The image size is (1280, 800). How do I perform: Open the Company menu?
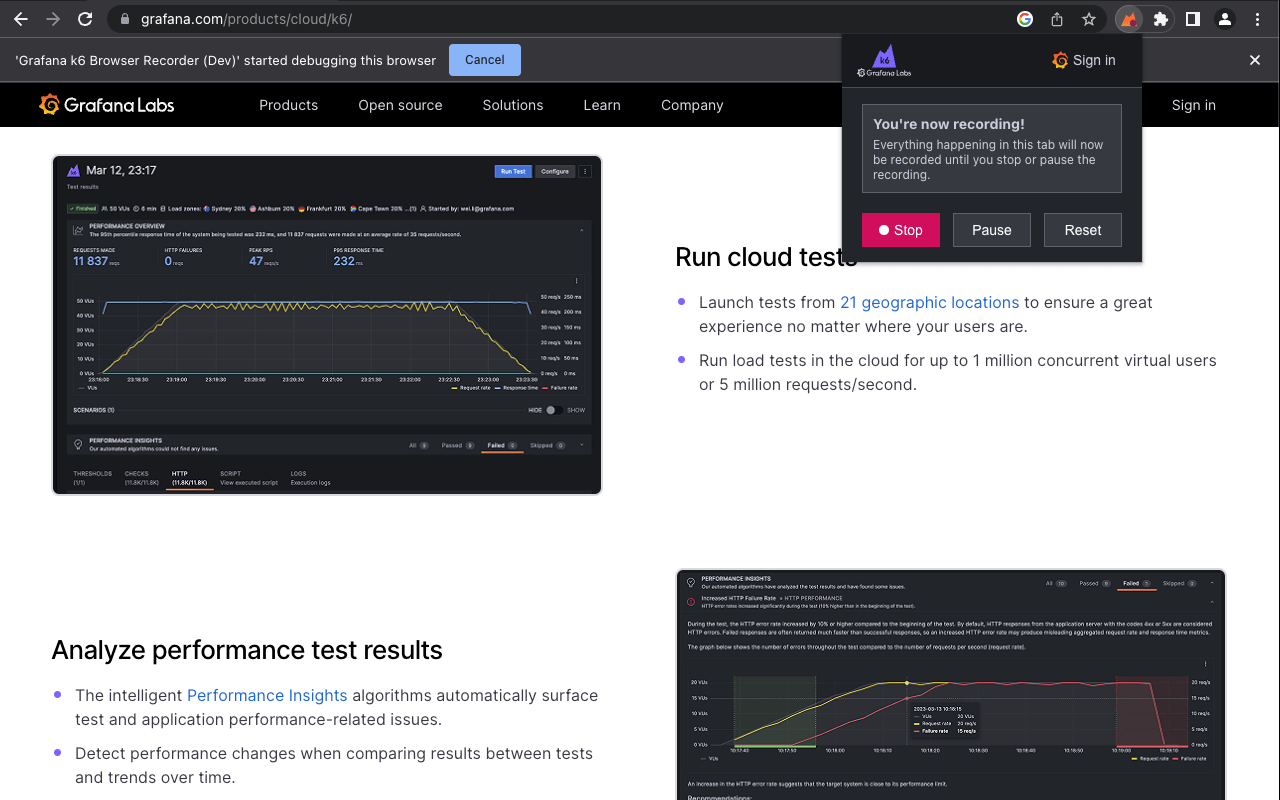(x=692, y=105)
